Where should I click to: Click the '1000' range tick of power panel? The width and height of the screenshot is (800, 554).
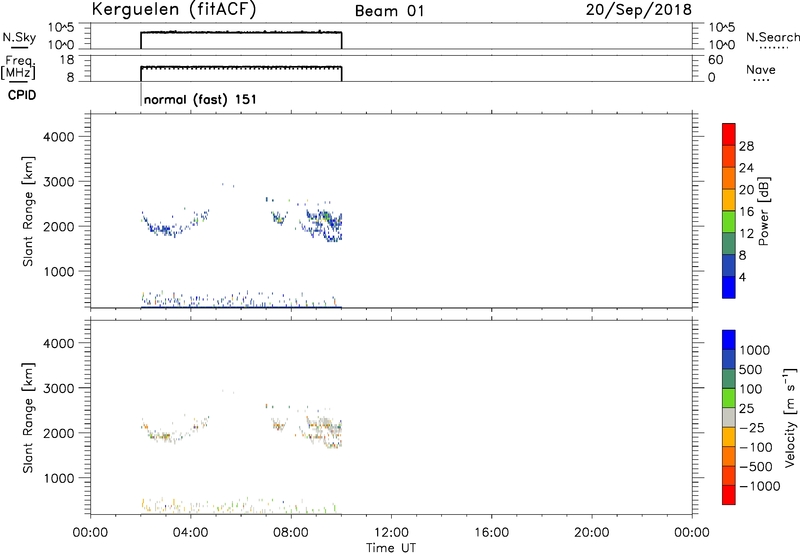pyautogui.click(x=59, y=271)
